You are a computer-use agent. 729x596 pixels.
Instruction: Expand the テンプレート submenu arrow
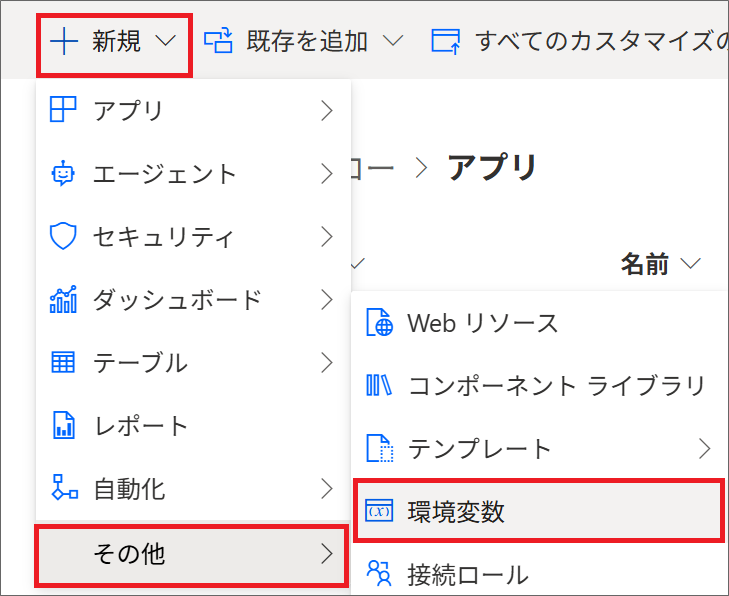point(705,449)
